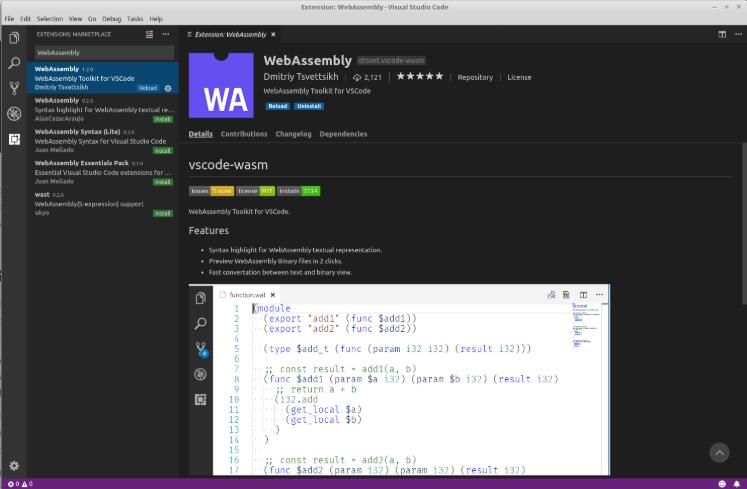Click the five-star rating
The image size is (747, 489).
[x=420, y=76]
